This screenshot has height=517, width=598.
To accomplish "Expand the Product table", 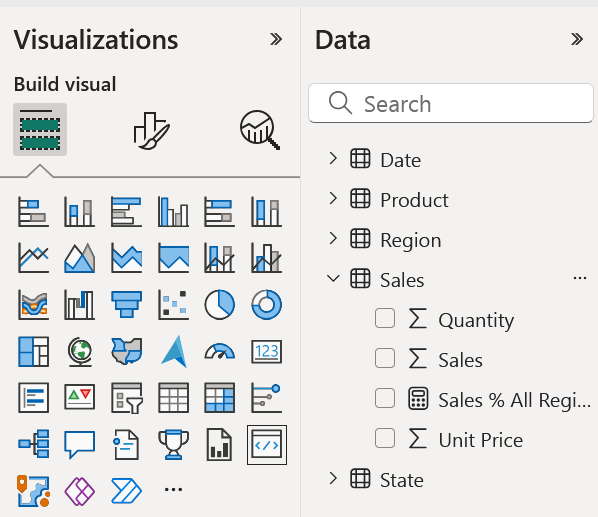I will click(x=333, y=198).
